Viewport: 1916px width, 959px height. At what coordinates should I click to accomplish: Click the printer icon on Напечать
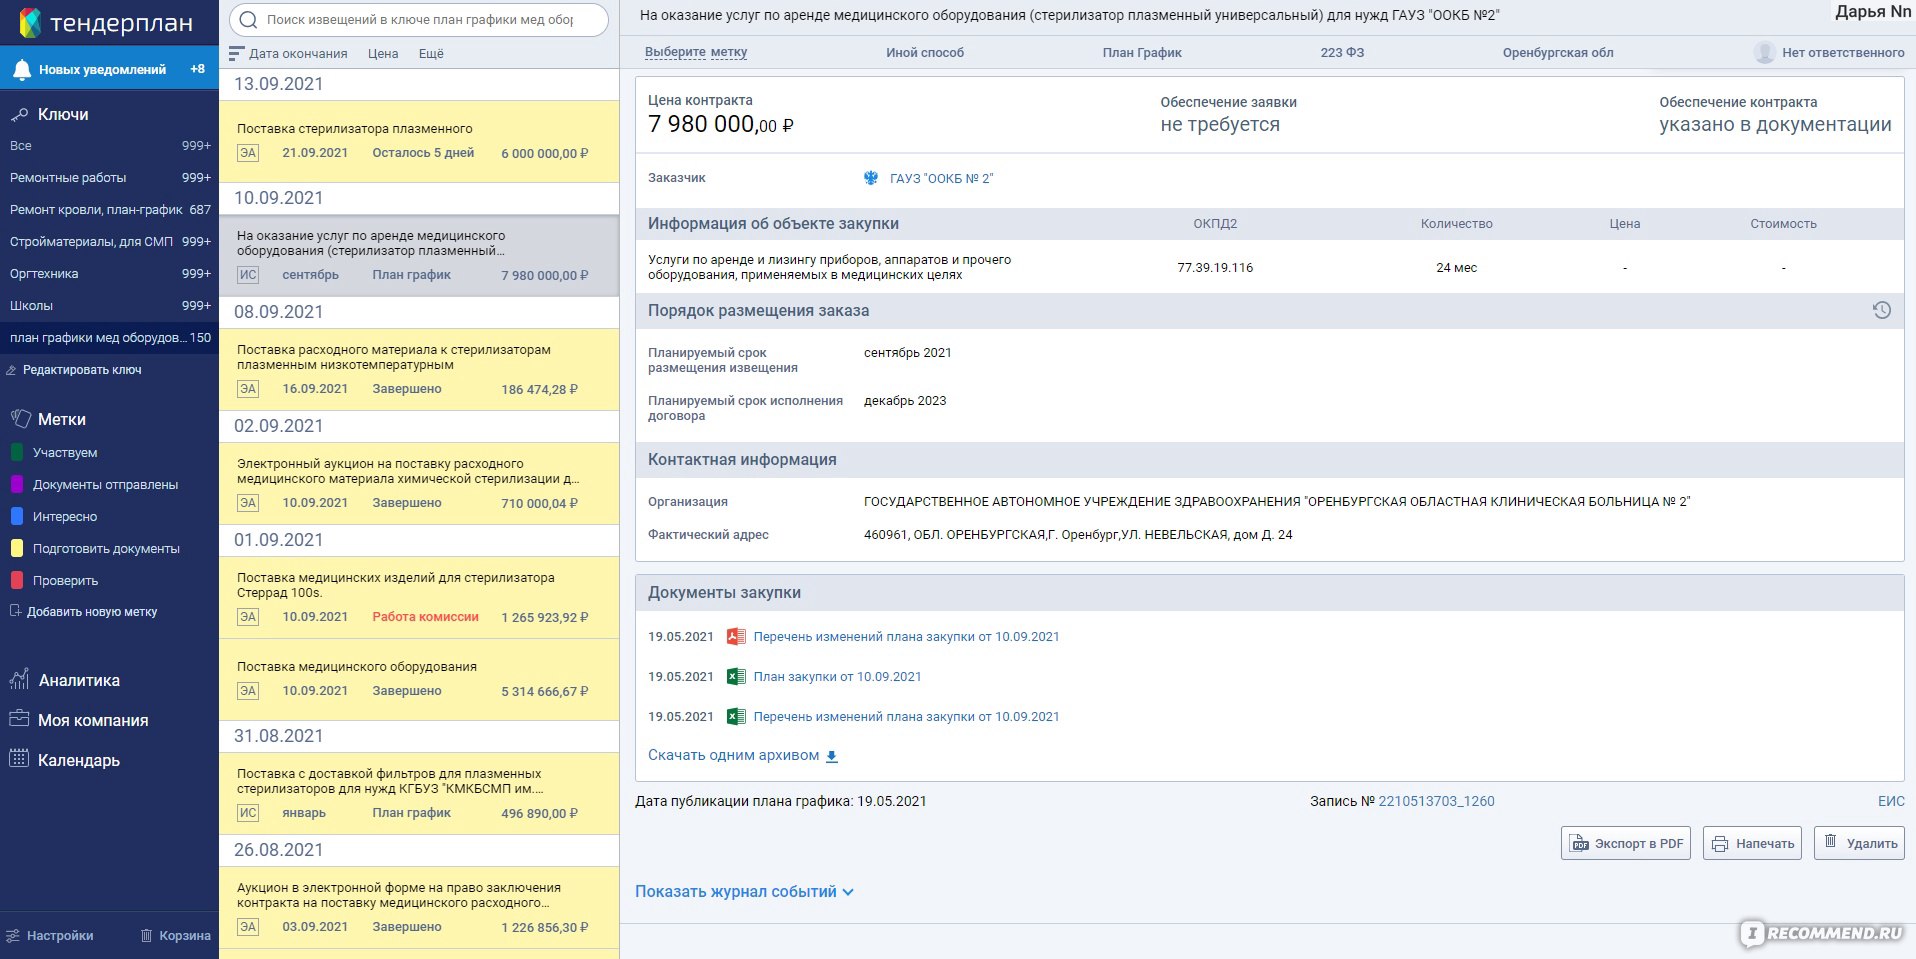[x=1720, y=844]
